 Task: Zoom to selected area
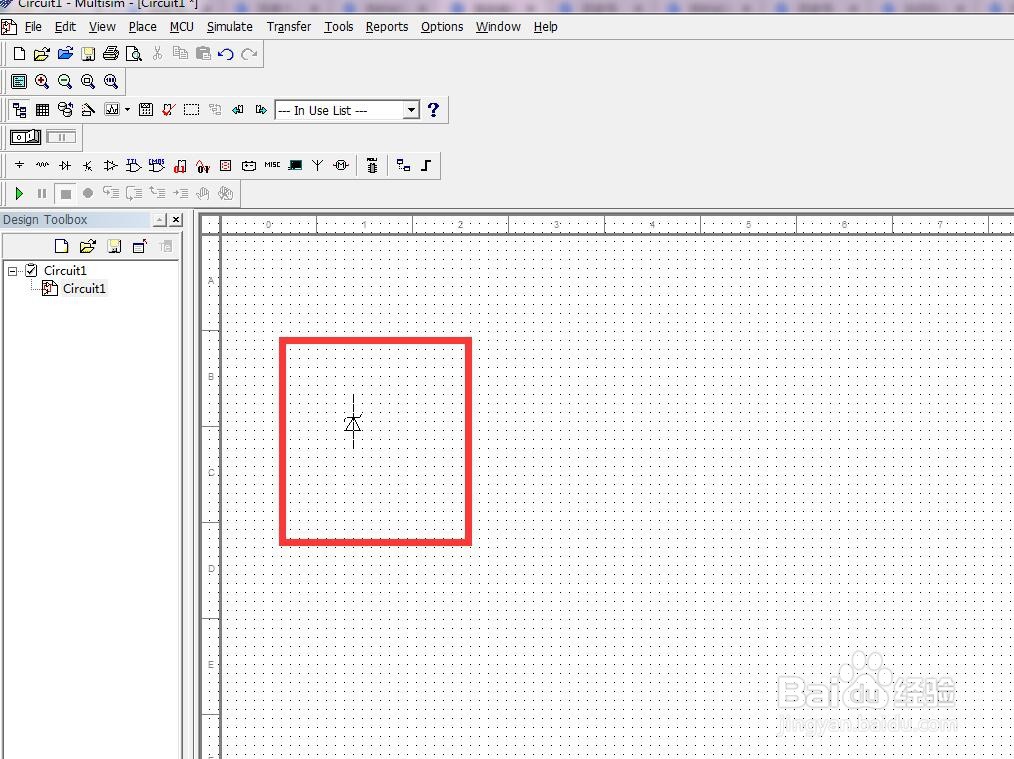88,81
